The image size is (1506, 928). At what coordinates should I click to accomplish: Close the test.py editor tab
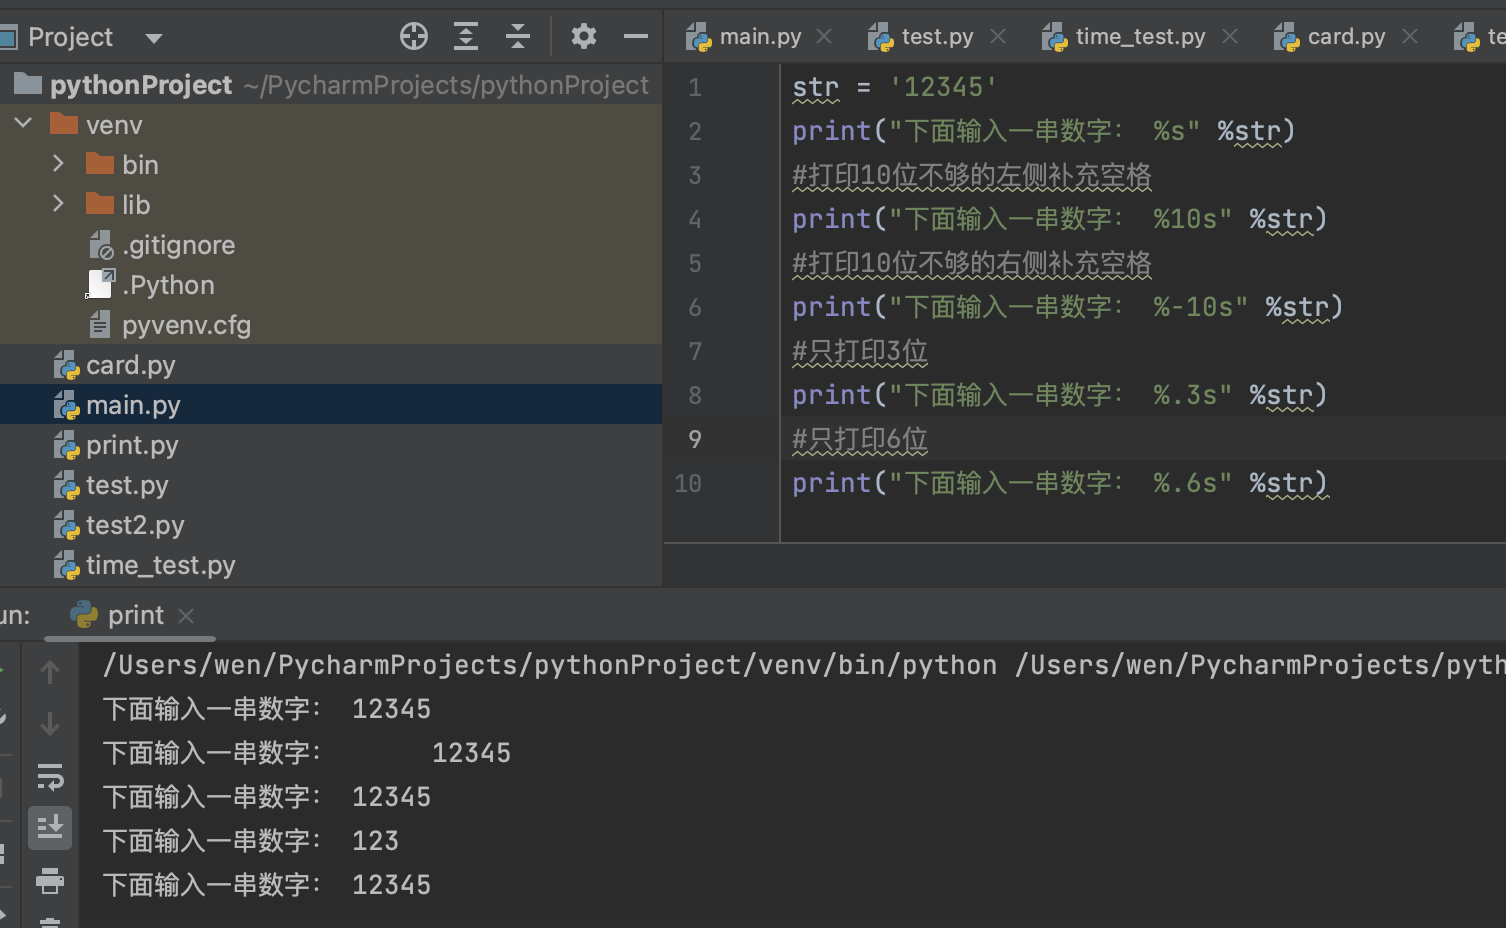(x=998, y=36)
